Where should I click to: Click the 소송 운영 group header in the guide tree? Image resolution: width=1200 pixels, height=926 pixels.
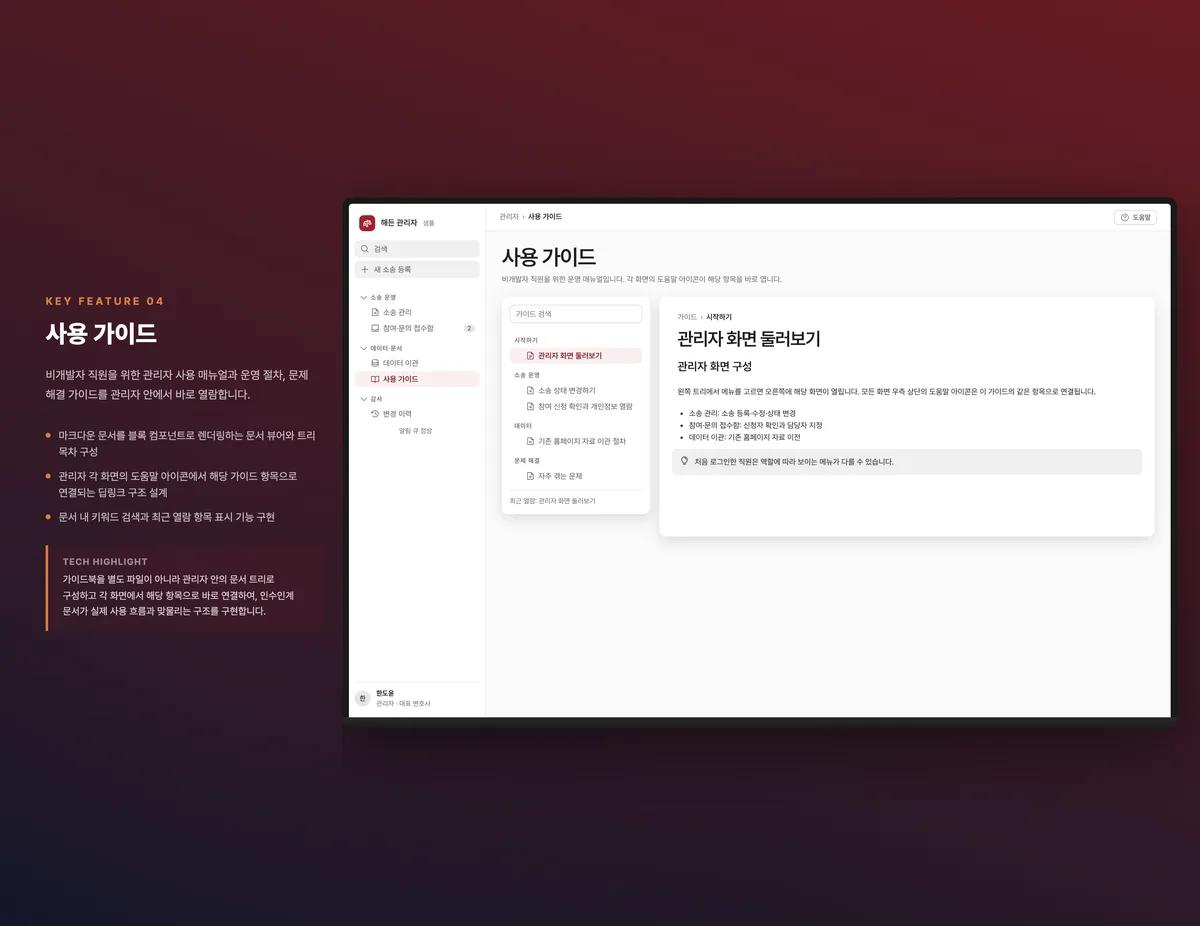coord(527,375)
